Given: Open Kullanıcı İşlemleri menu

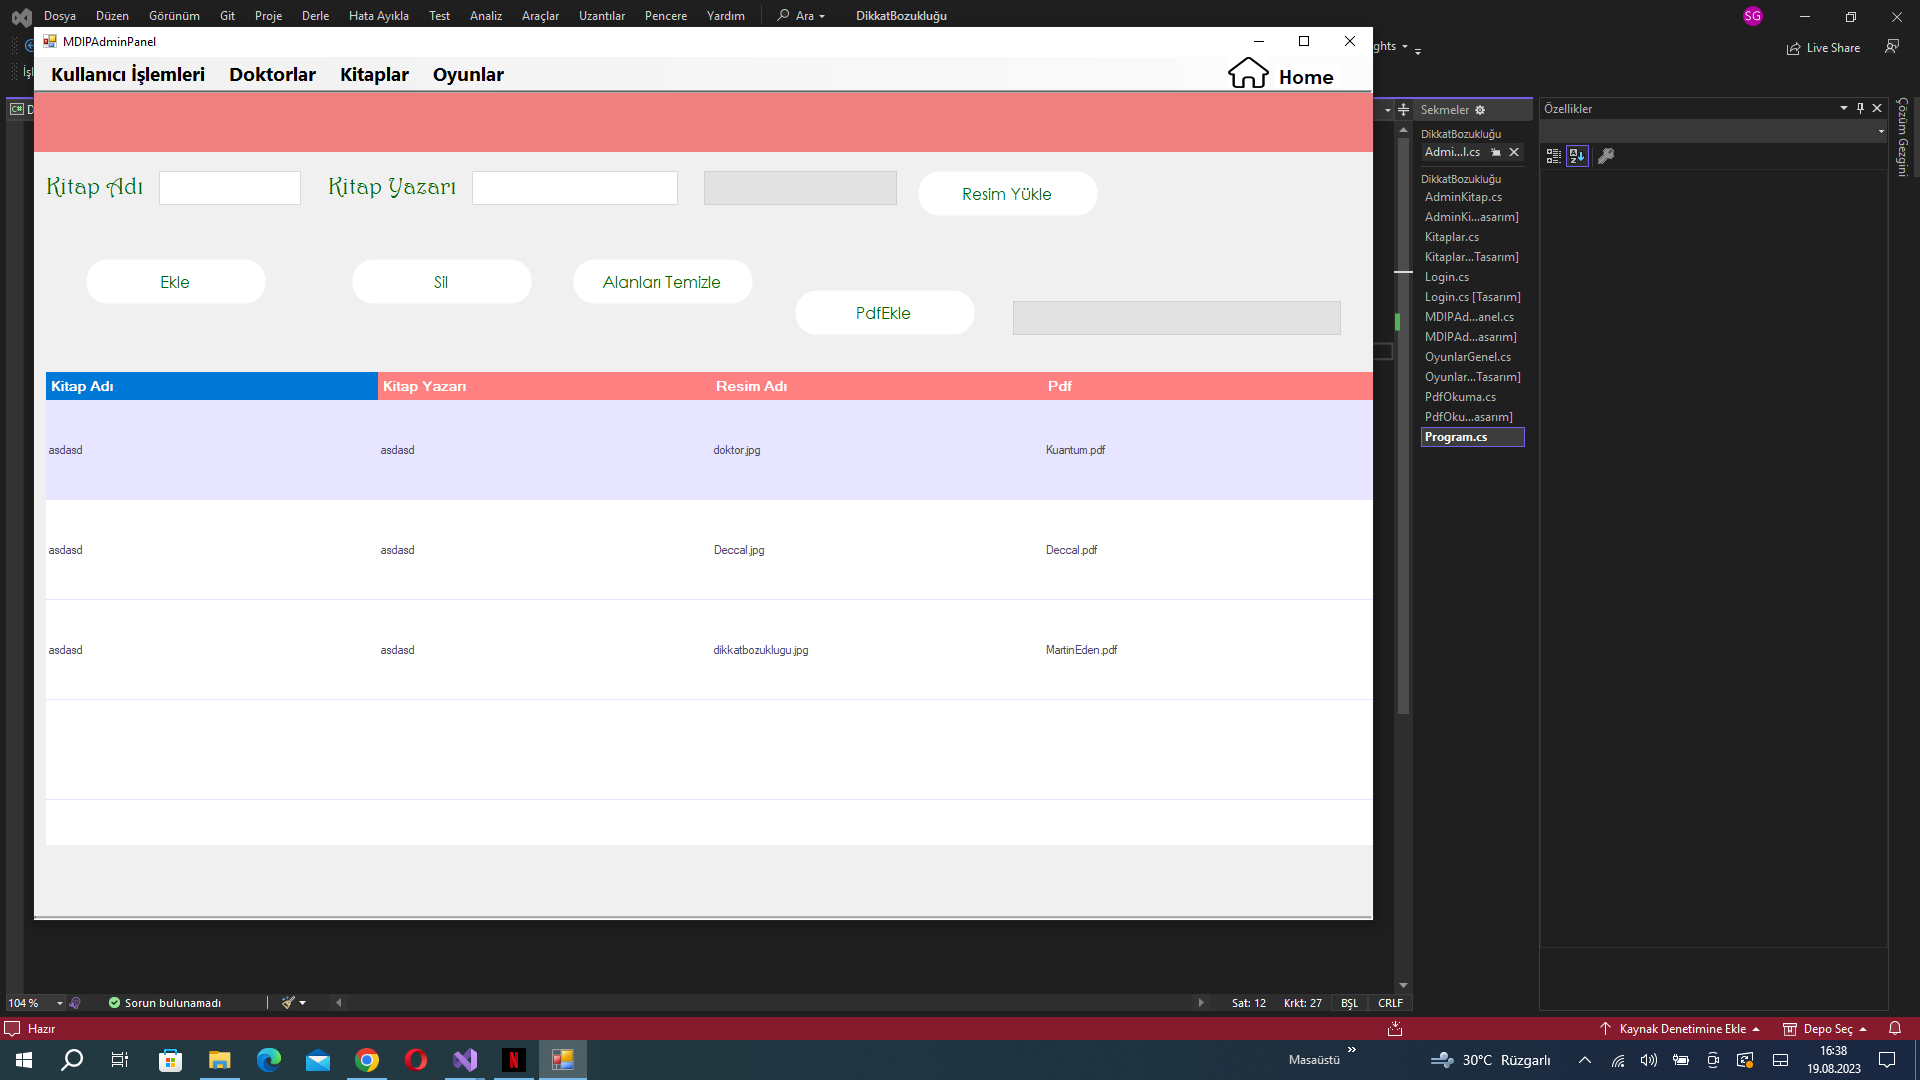Looking at the screenshot, I should 128,75.
